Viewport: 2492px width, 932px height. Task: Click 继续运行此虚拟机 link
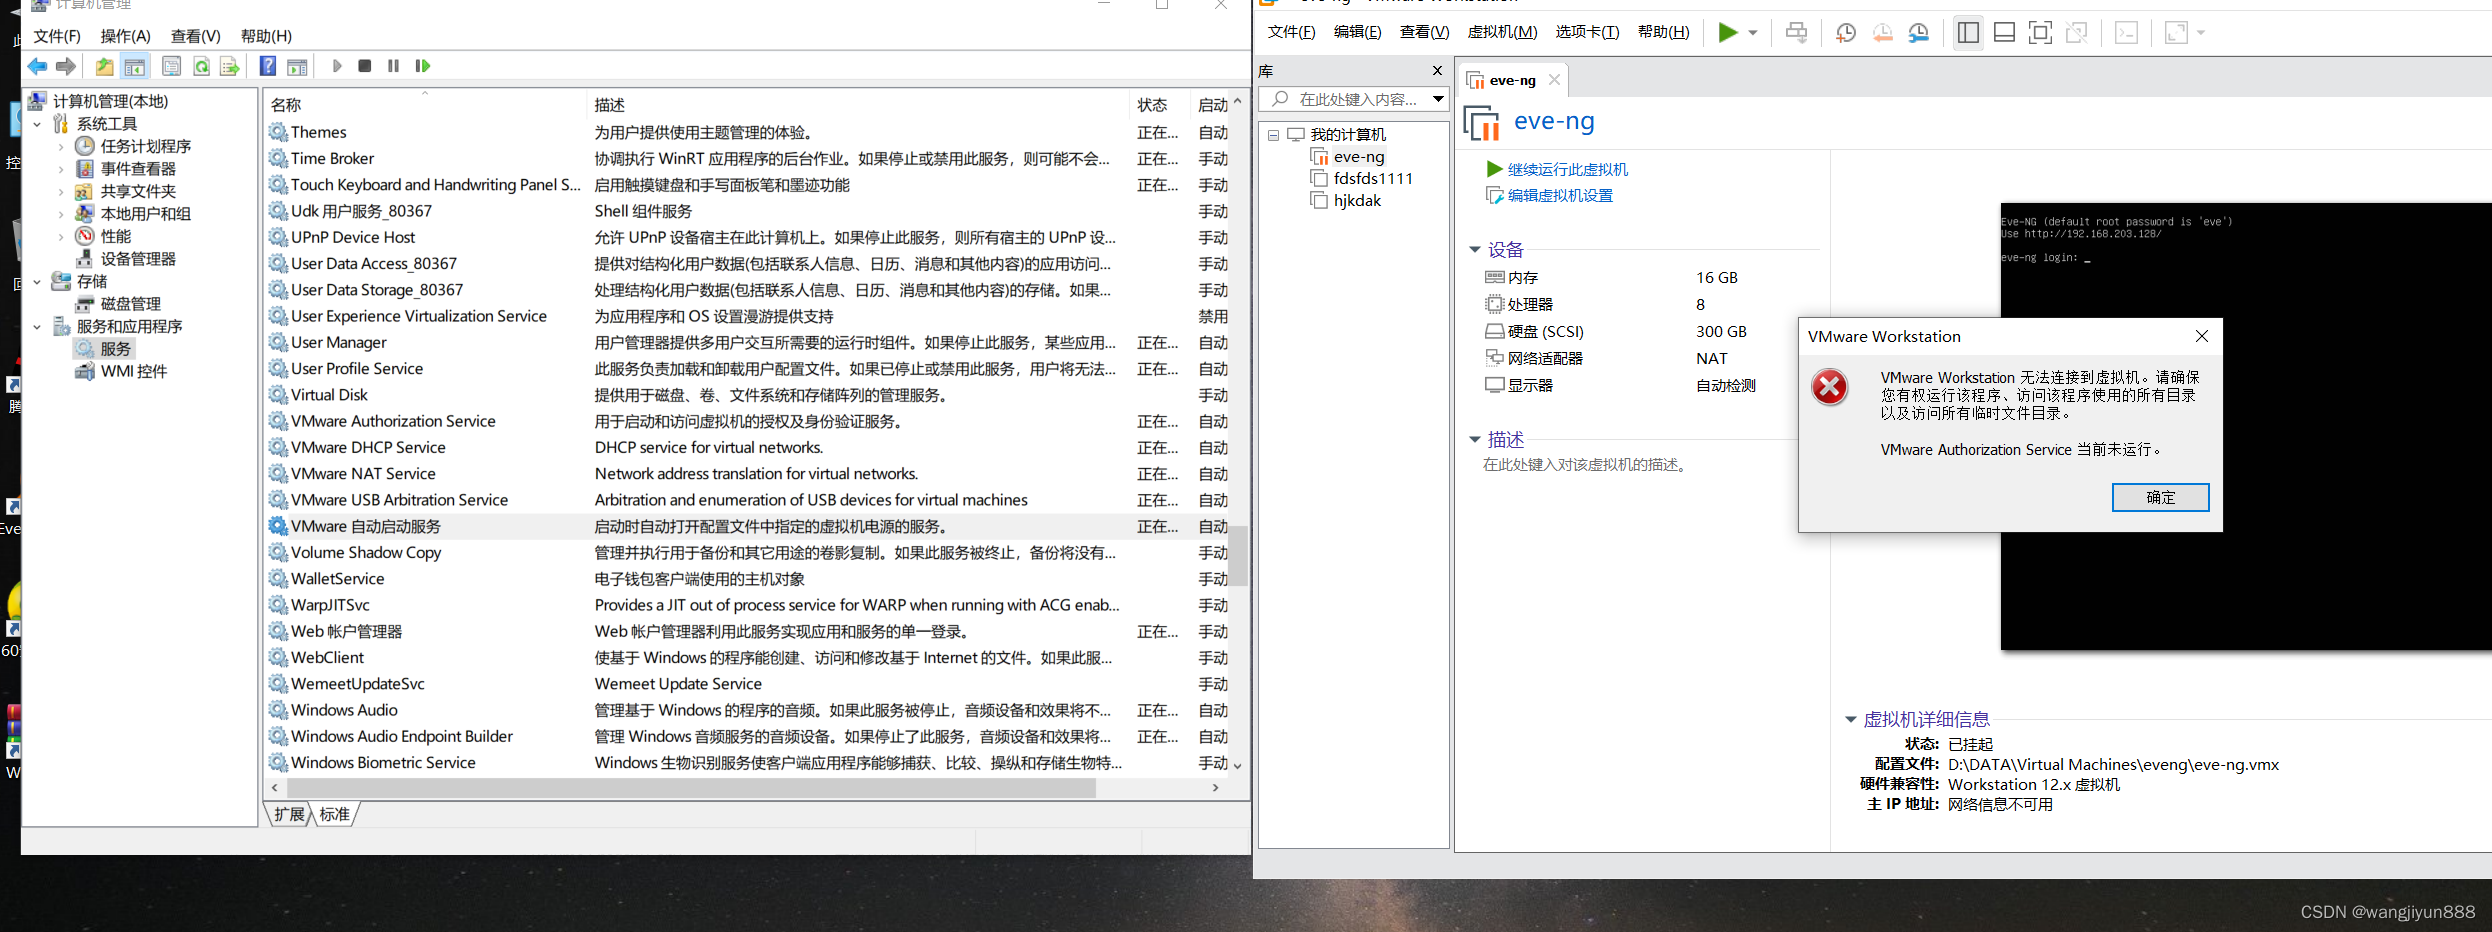(1567, 169)
